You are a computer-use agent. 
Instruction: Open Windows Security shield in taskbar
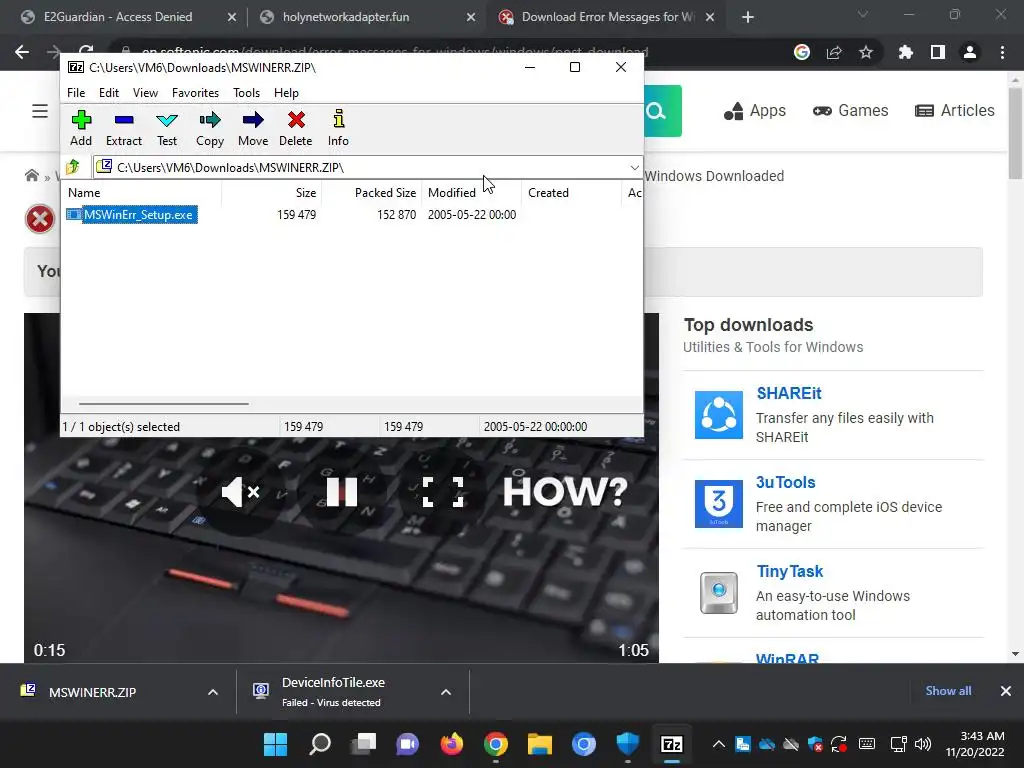coord(628,744)
